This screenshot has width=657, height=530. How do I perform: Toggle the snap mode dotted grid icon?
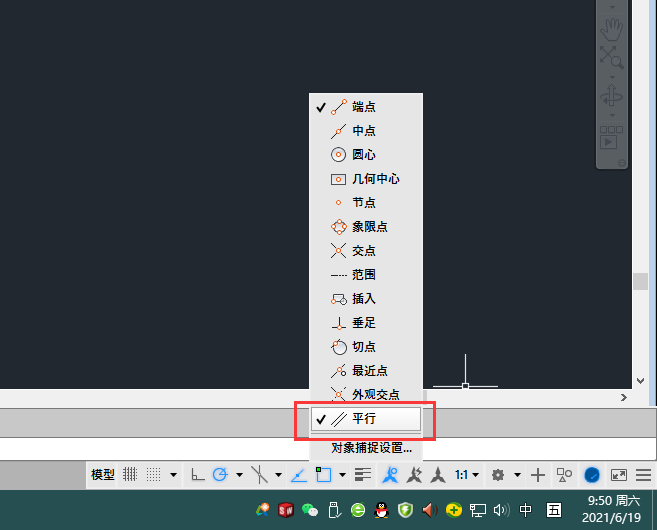pyautogui.click(x=153, y=475)
